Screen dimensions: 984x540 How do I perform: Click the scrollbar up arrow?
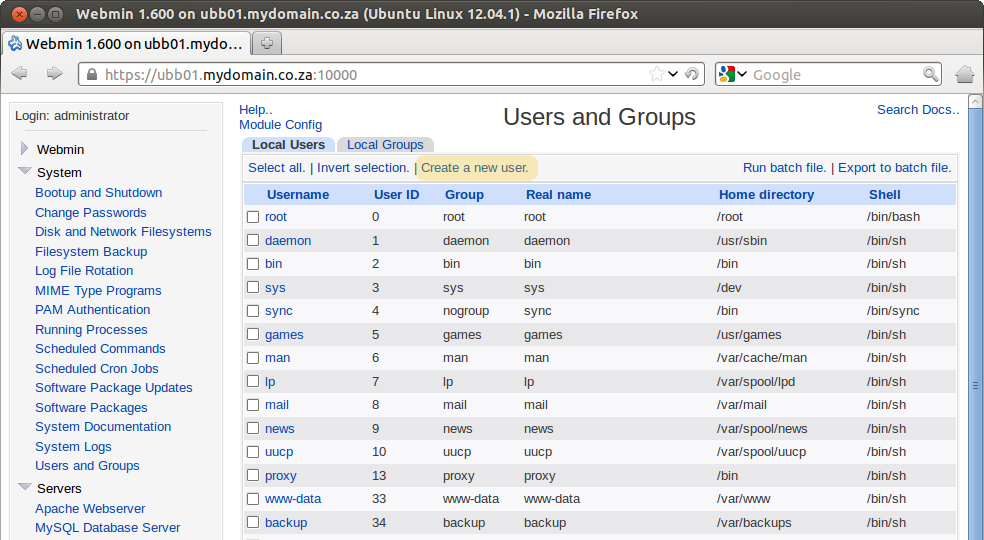click(x=975, y=101)
